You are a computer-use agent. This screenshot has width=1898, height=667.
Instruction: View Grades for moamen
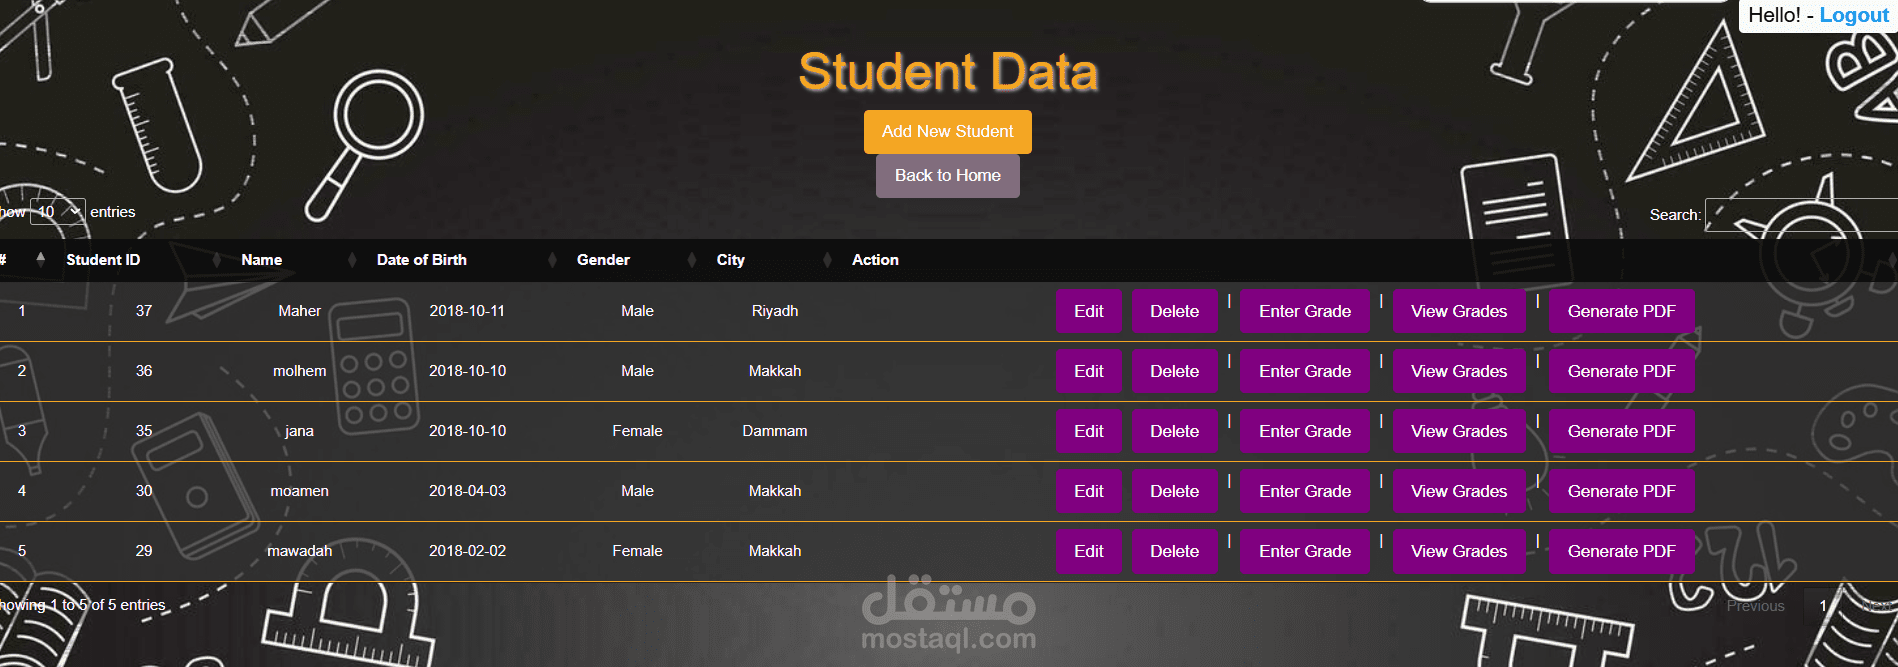(x=1459, y=492)
